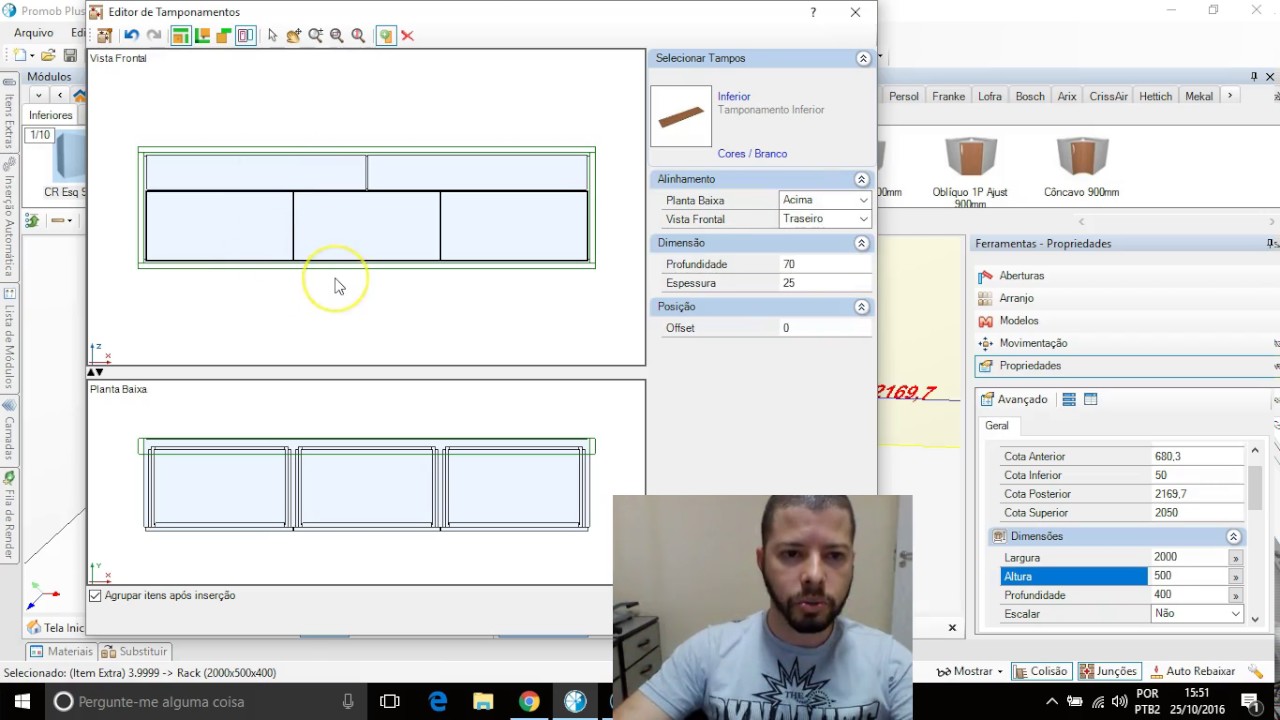Click the Espessura field with value 25
This screenshot has width=1280, height=720.
[825, 283]
